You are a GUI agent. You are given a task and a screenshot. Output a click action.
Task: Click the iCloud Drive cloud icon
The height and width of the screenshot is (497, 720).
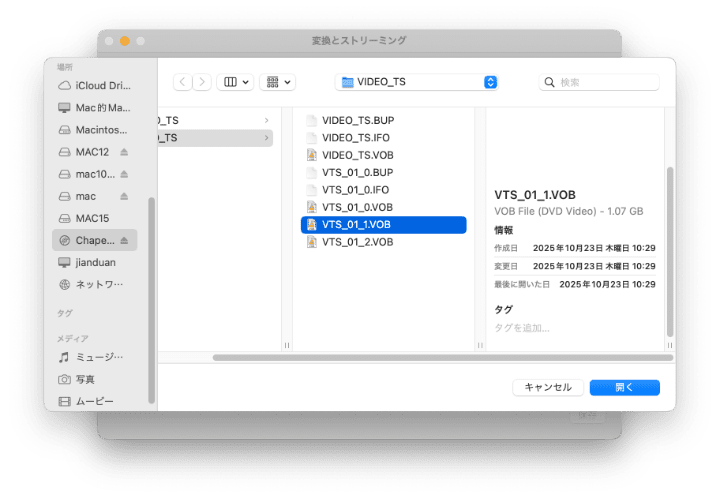pos(64,85)
